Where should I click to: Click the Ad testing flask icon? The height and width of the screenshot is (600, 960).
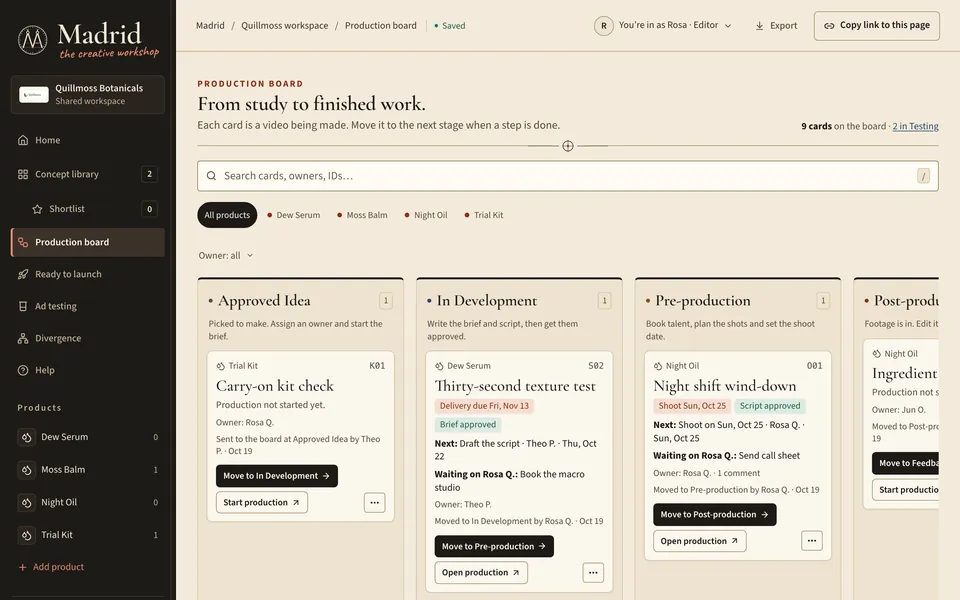click(23, 306)
